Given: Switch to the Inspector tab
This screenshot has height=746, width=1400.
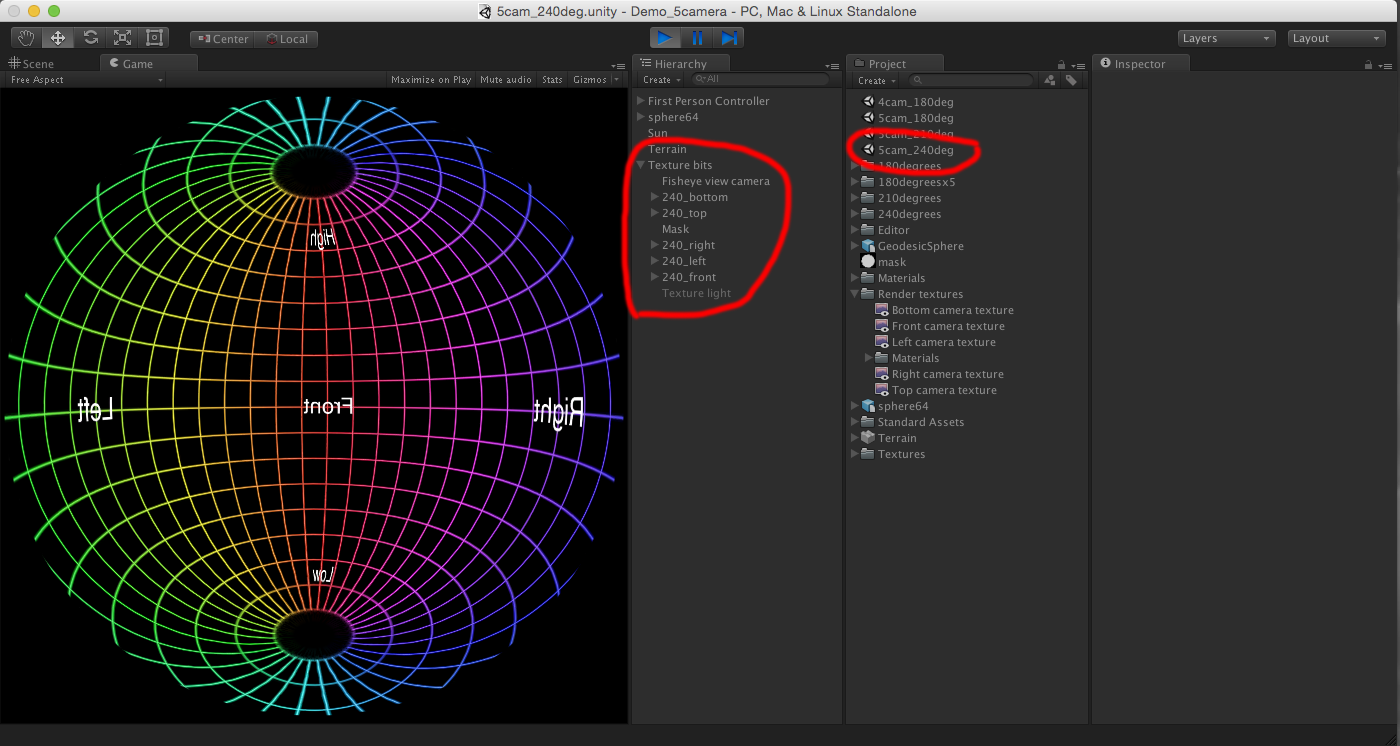Looking at the screenshot, I should pyautogui.click(x=1140, y=64).
